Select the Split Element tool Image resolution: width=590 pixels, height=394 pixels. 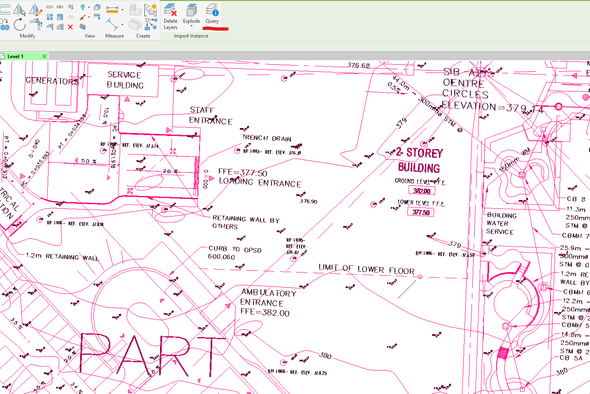[x=50, y=7]
